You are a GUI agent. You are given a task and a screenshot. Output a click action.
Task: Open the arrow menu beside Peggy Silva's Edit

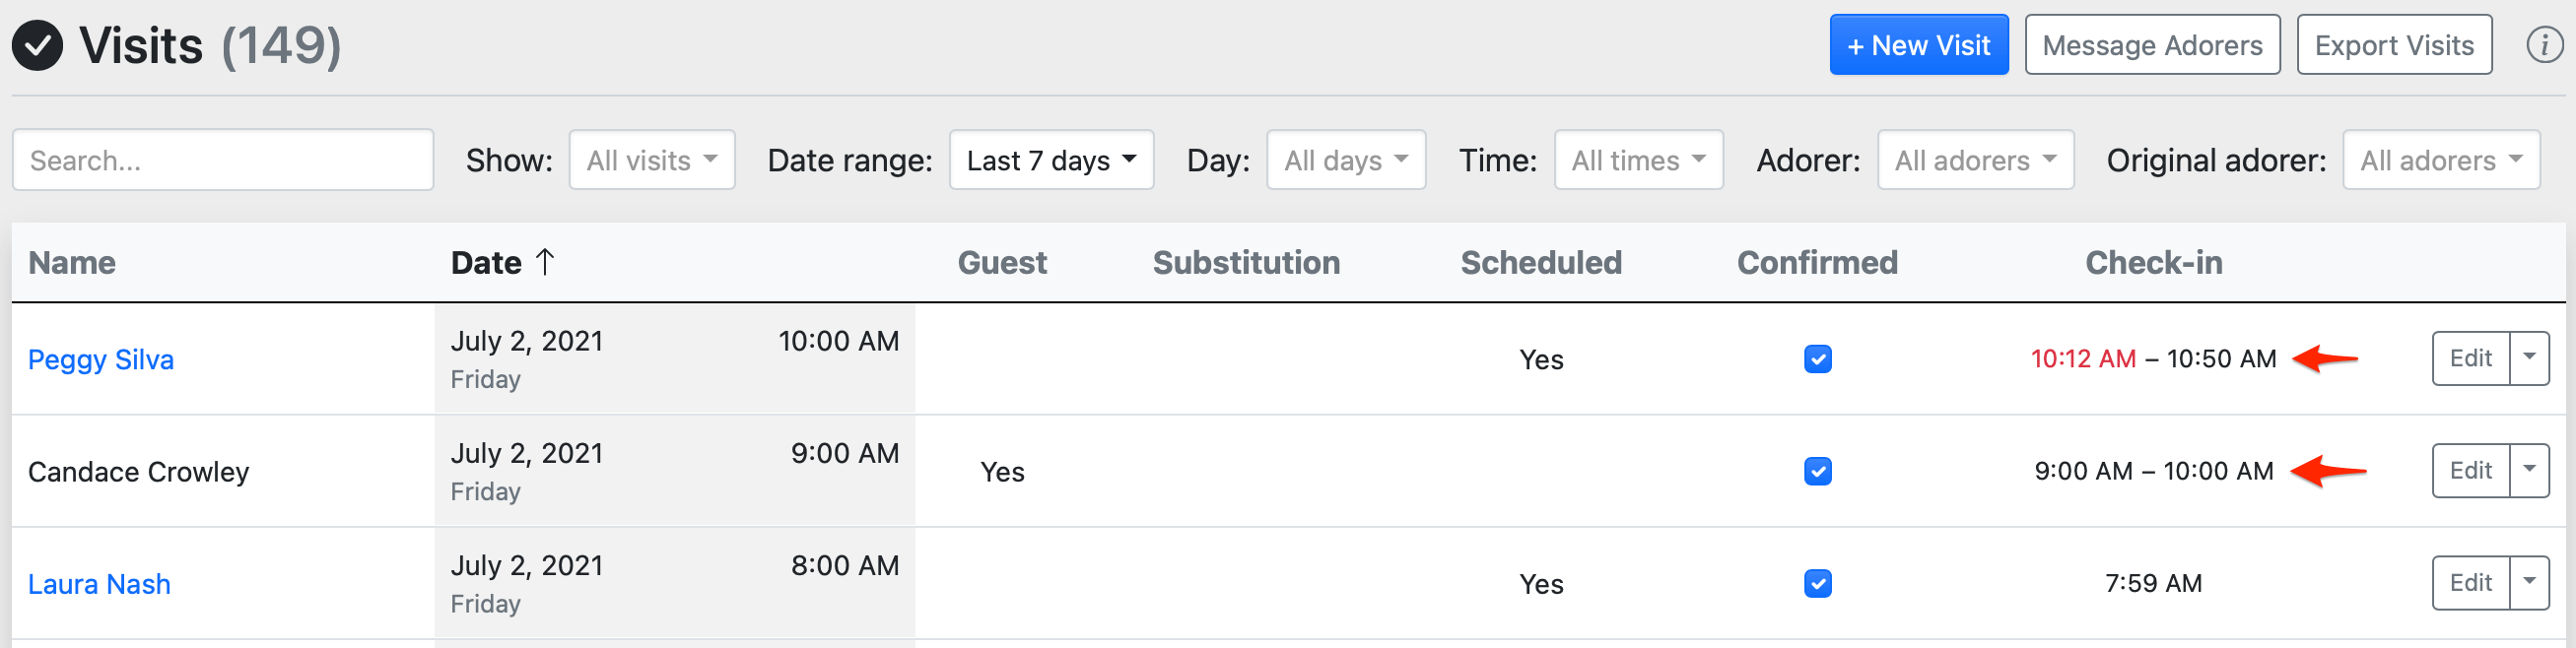2529,358
